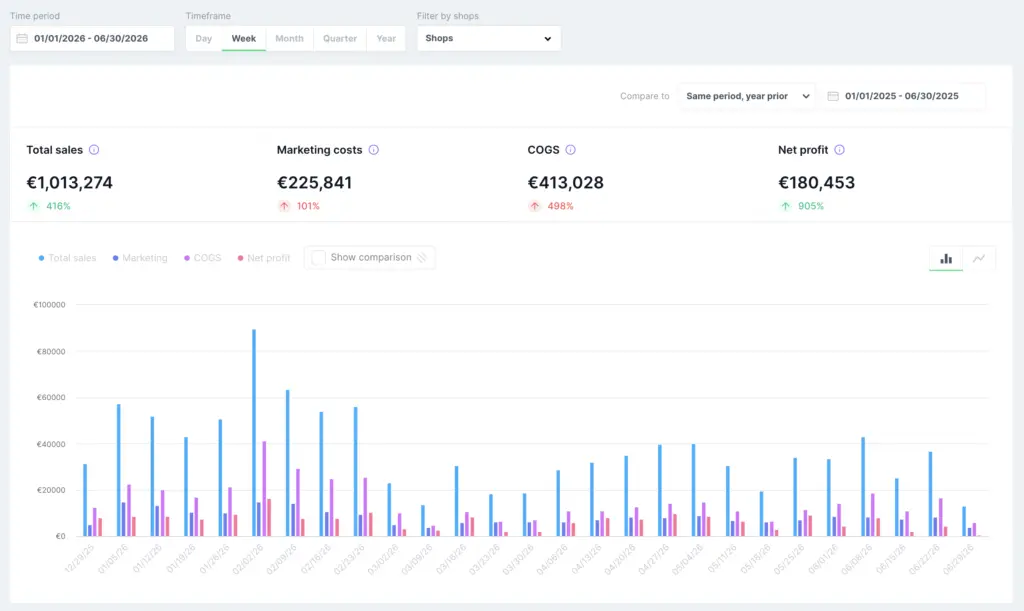
Task: Toggle the purple COGS legend dot
Action: click(x=187, y=258)
